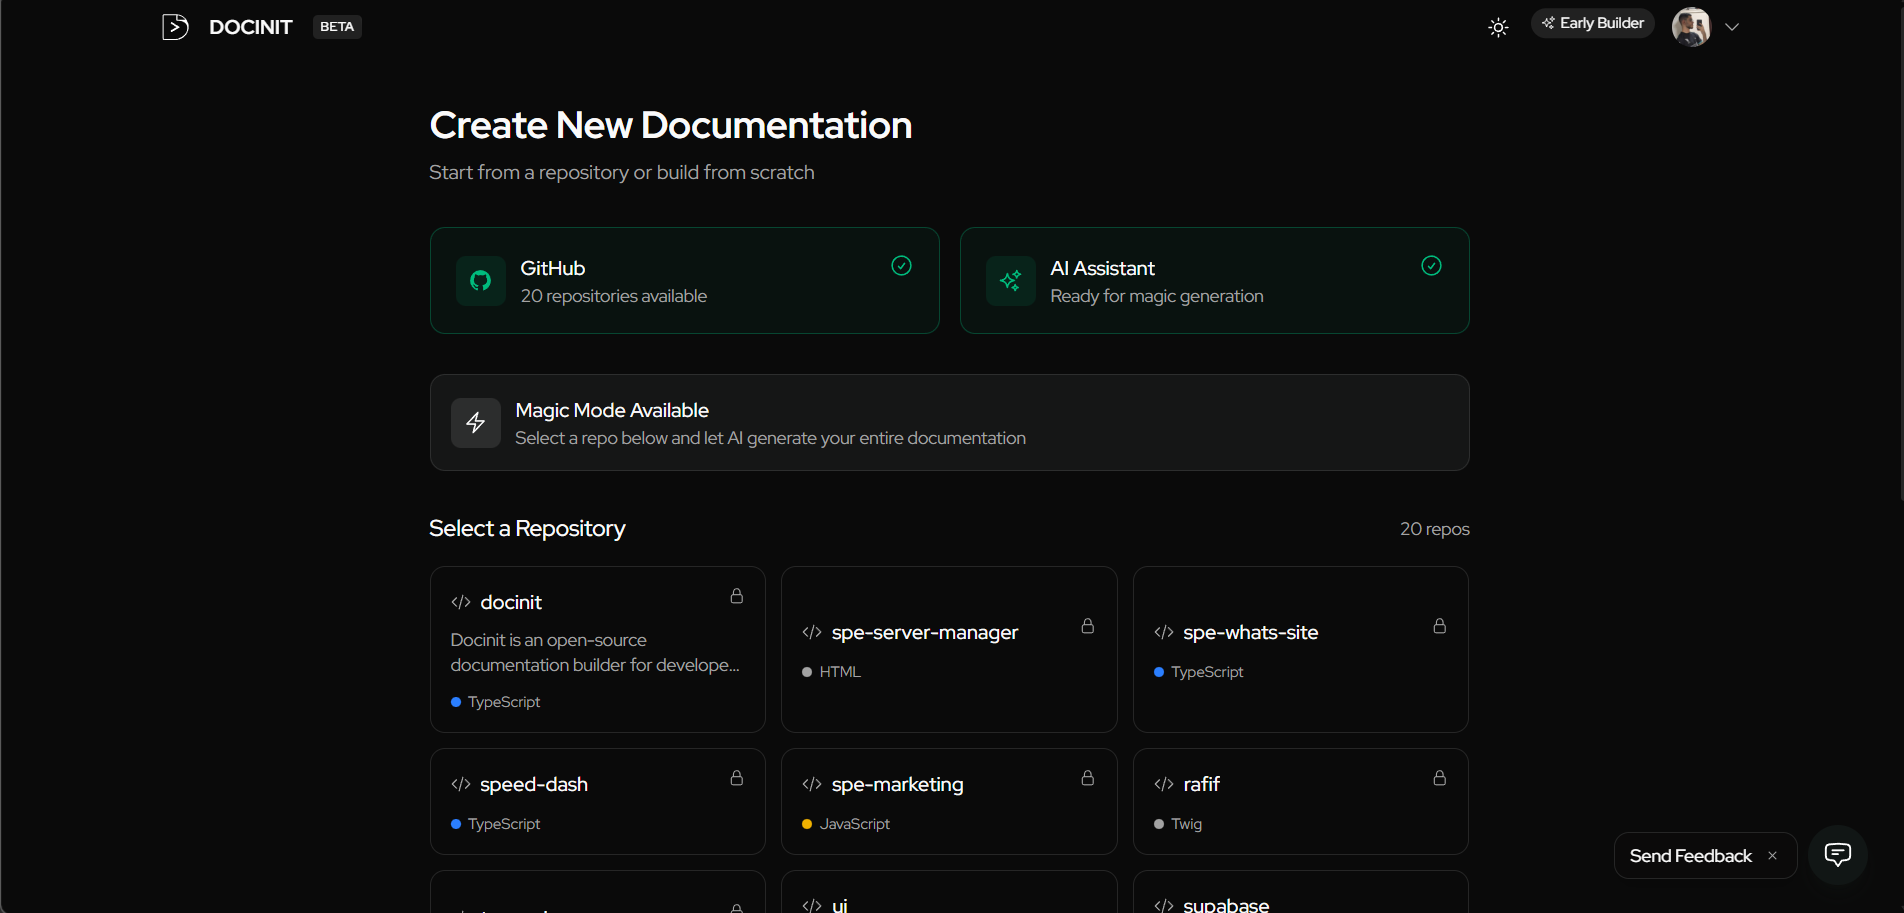Click the BETA badge next to DOCINIT
This screenshot has width=1904, height=913.
(336, 26)
